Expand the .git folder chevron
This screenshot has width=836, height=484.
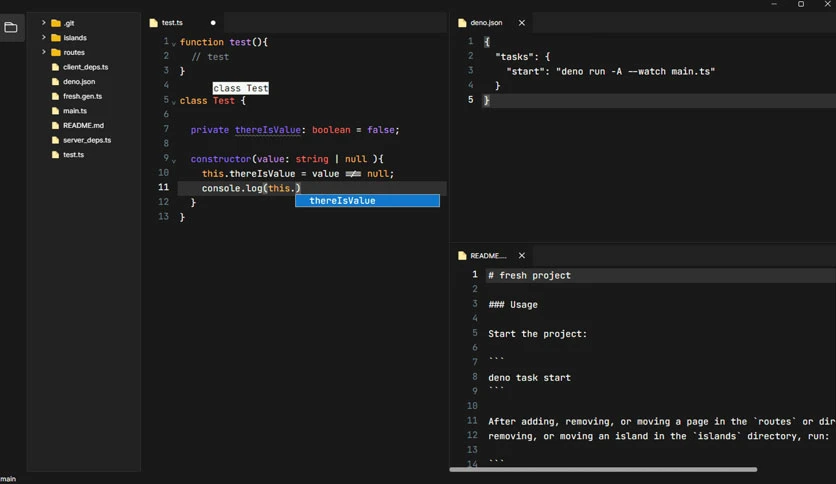(44, 23)
